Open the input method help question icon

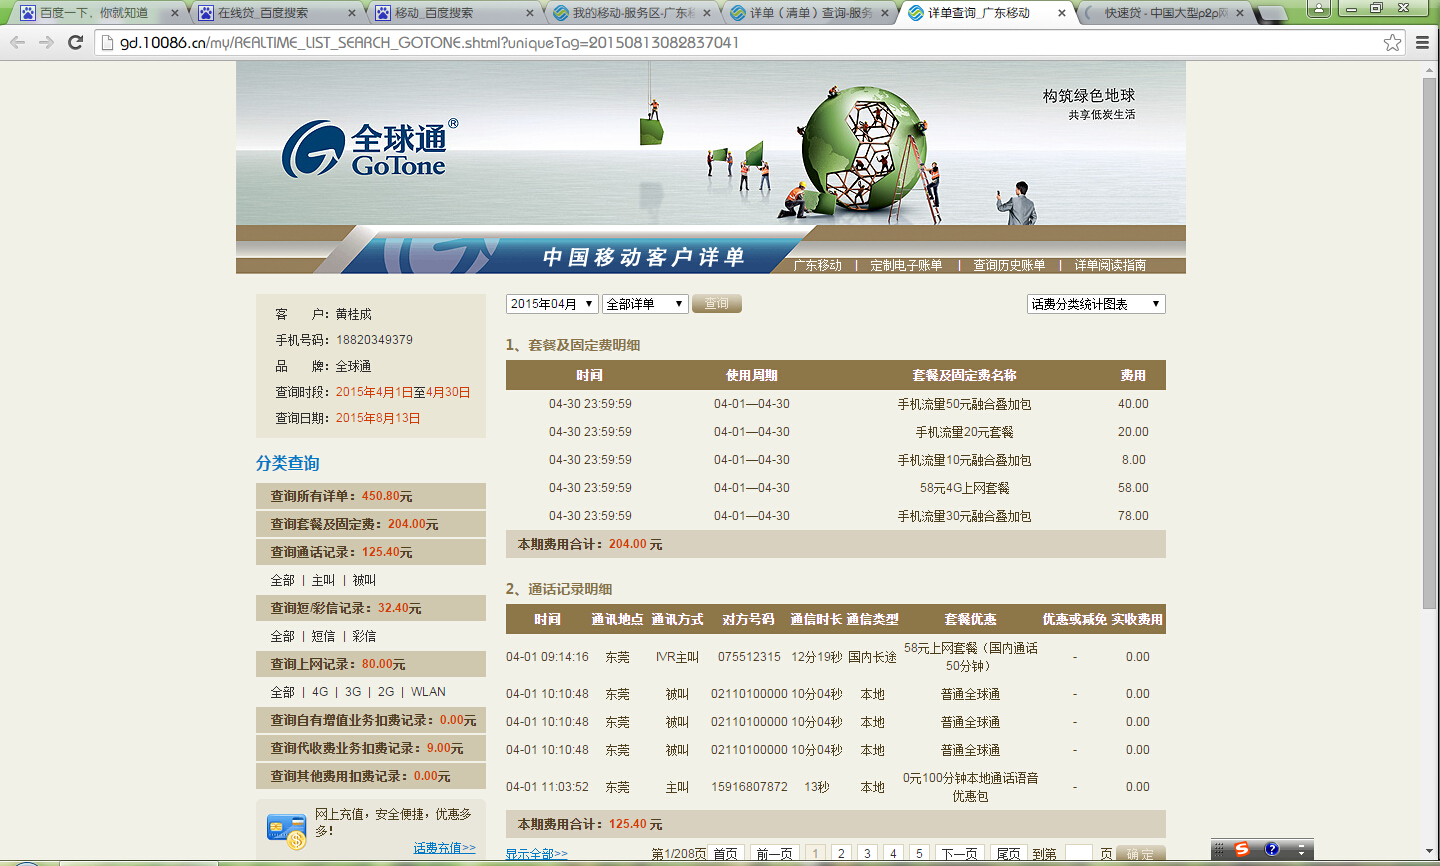coord(1272,849)
